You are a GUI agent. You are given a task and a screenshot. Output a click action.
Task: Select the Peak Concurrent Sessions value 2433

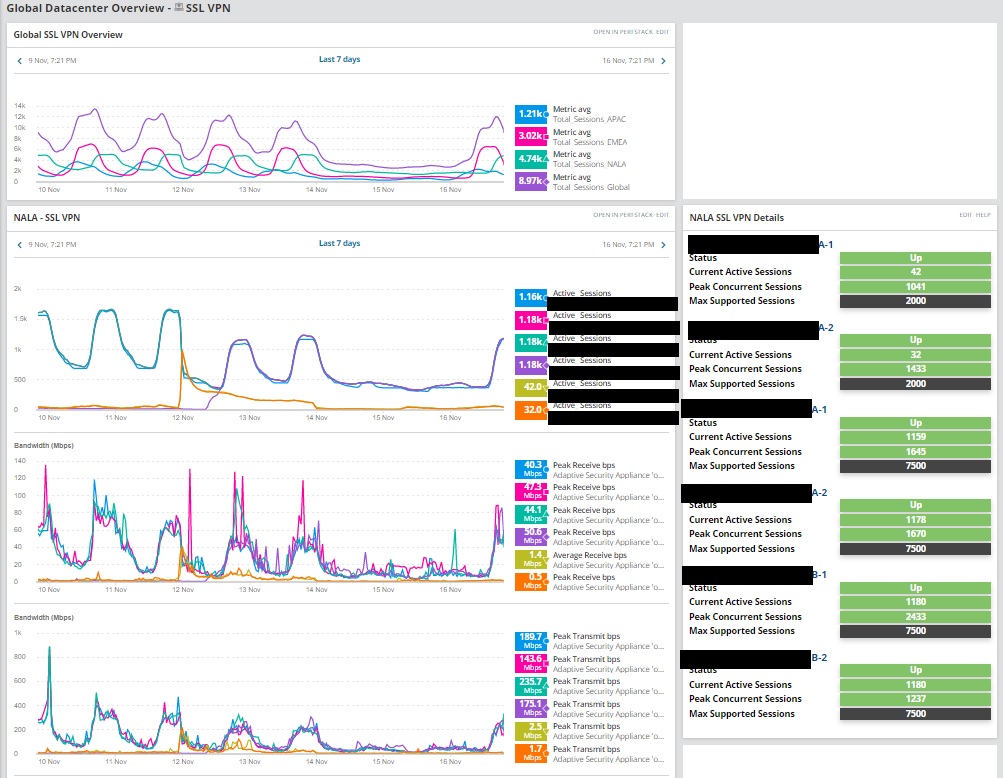(x=915, y=617)
